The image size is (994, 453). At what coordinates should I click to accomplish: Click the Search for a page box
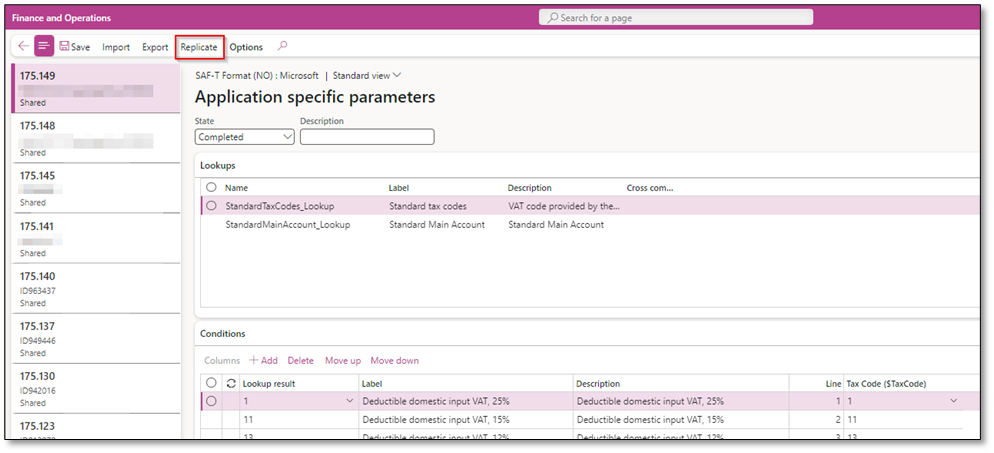676,17
